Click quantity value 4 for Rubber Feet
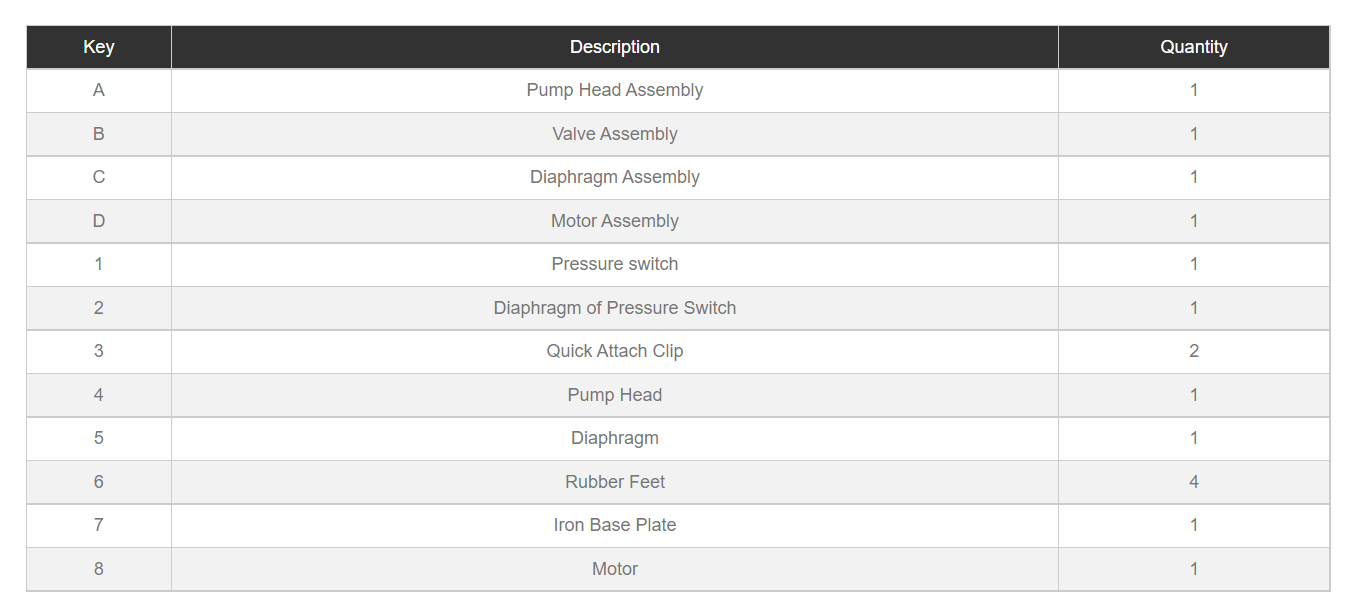 tap(1194, 482)
